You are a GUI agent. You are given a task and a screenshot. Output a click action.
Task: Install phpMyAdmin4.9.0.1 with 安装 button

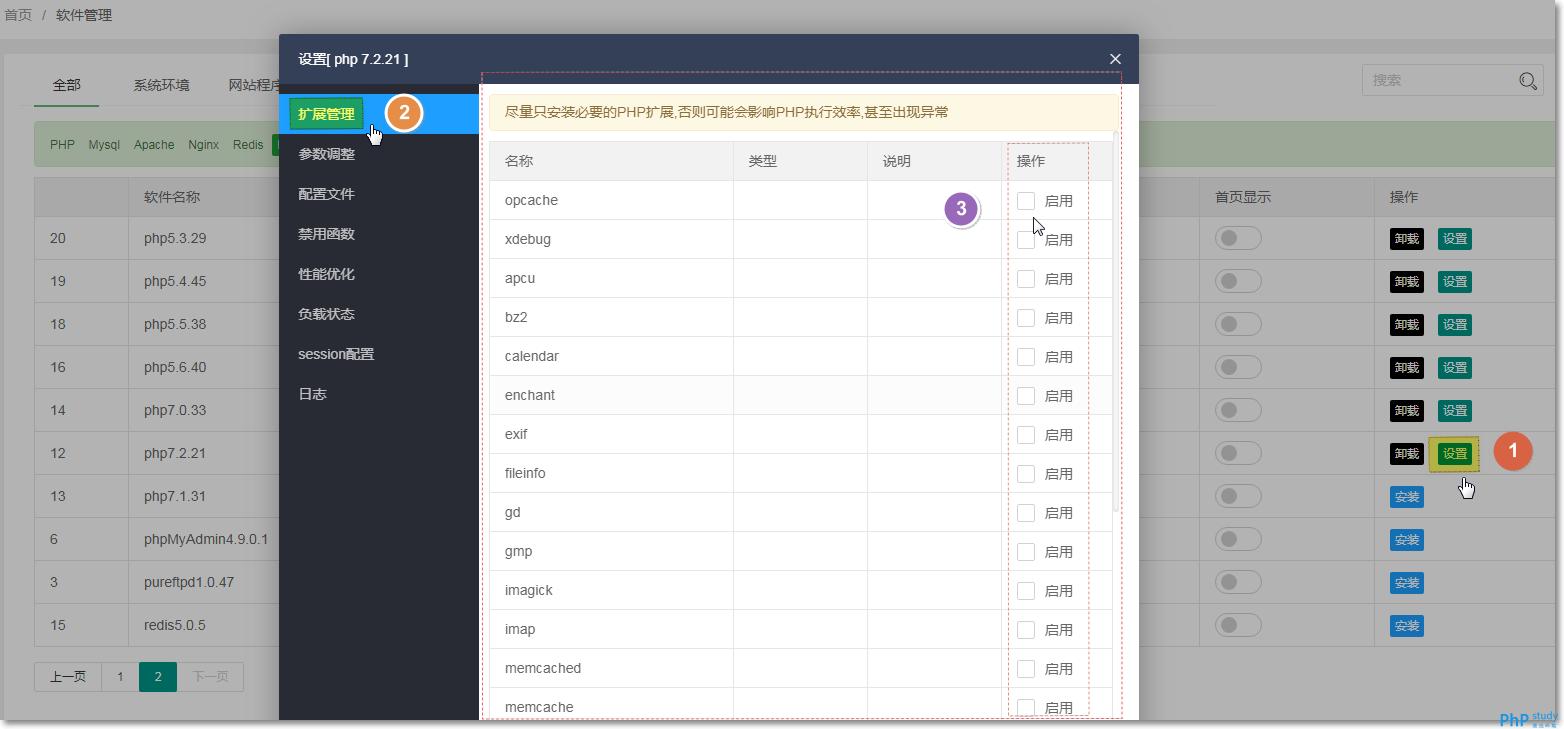point(1407,540)
